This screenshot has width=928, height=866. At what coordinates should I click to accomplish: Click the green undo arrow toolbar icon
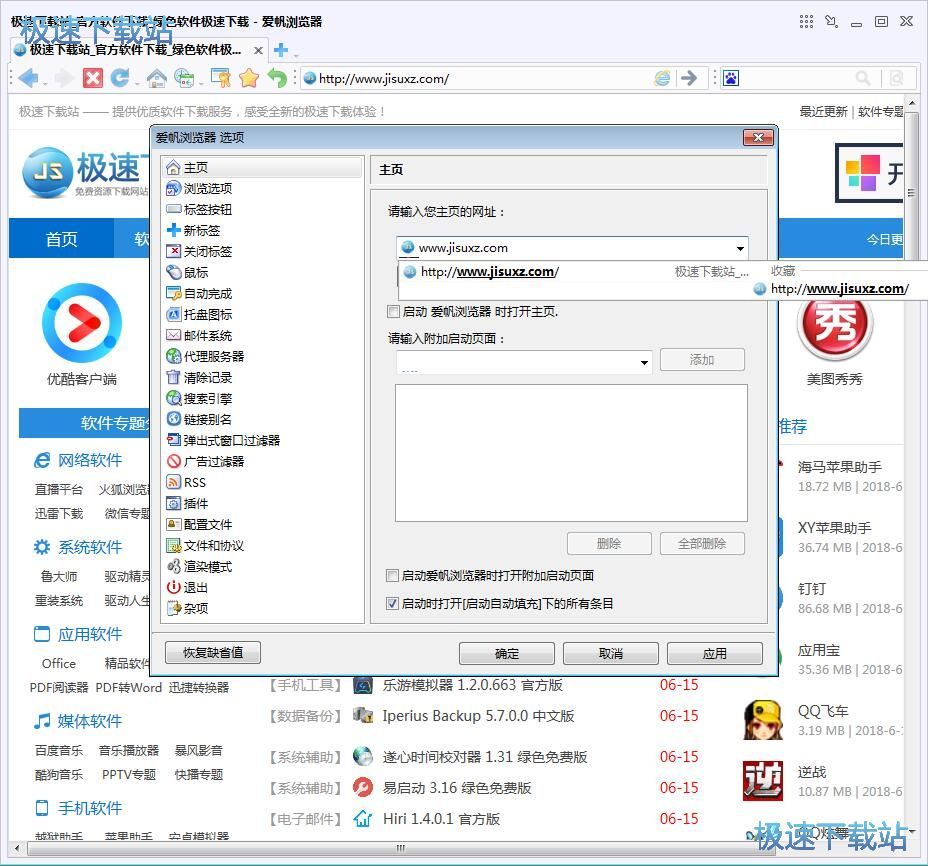(x=277, y=78)
